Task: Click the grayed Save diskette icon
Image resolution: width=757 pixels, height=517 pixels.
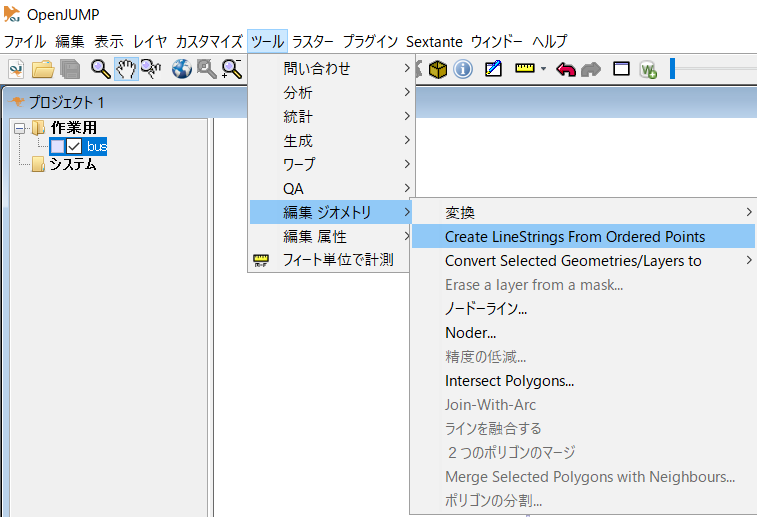Action: [x=70, y=70]
